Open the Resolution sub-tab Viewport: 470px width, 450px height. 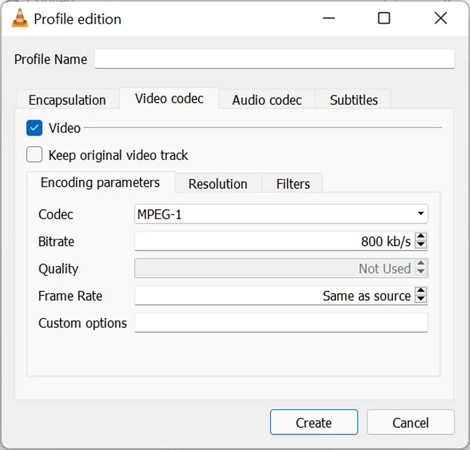click(x=218, y=184)
